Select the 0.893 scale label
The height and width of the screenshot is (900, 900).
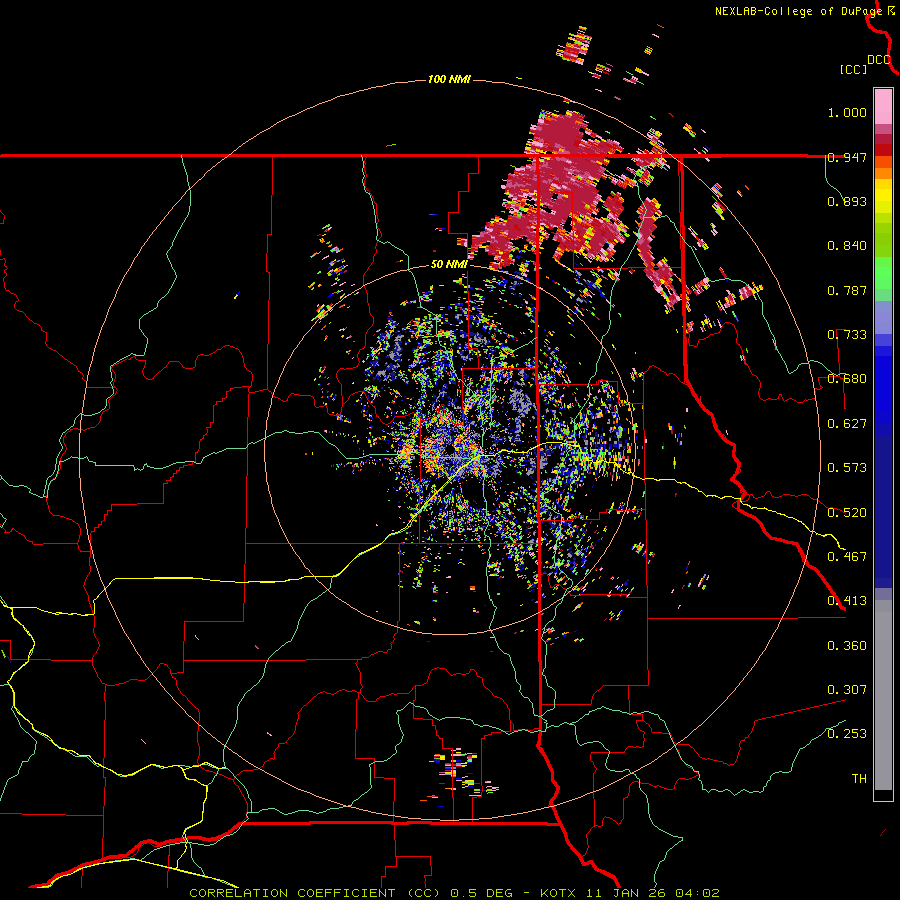point(847,201)
